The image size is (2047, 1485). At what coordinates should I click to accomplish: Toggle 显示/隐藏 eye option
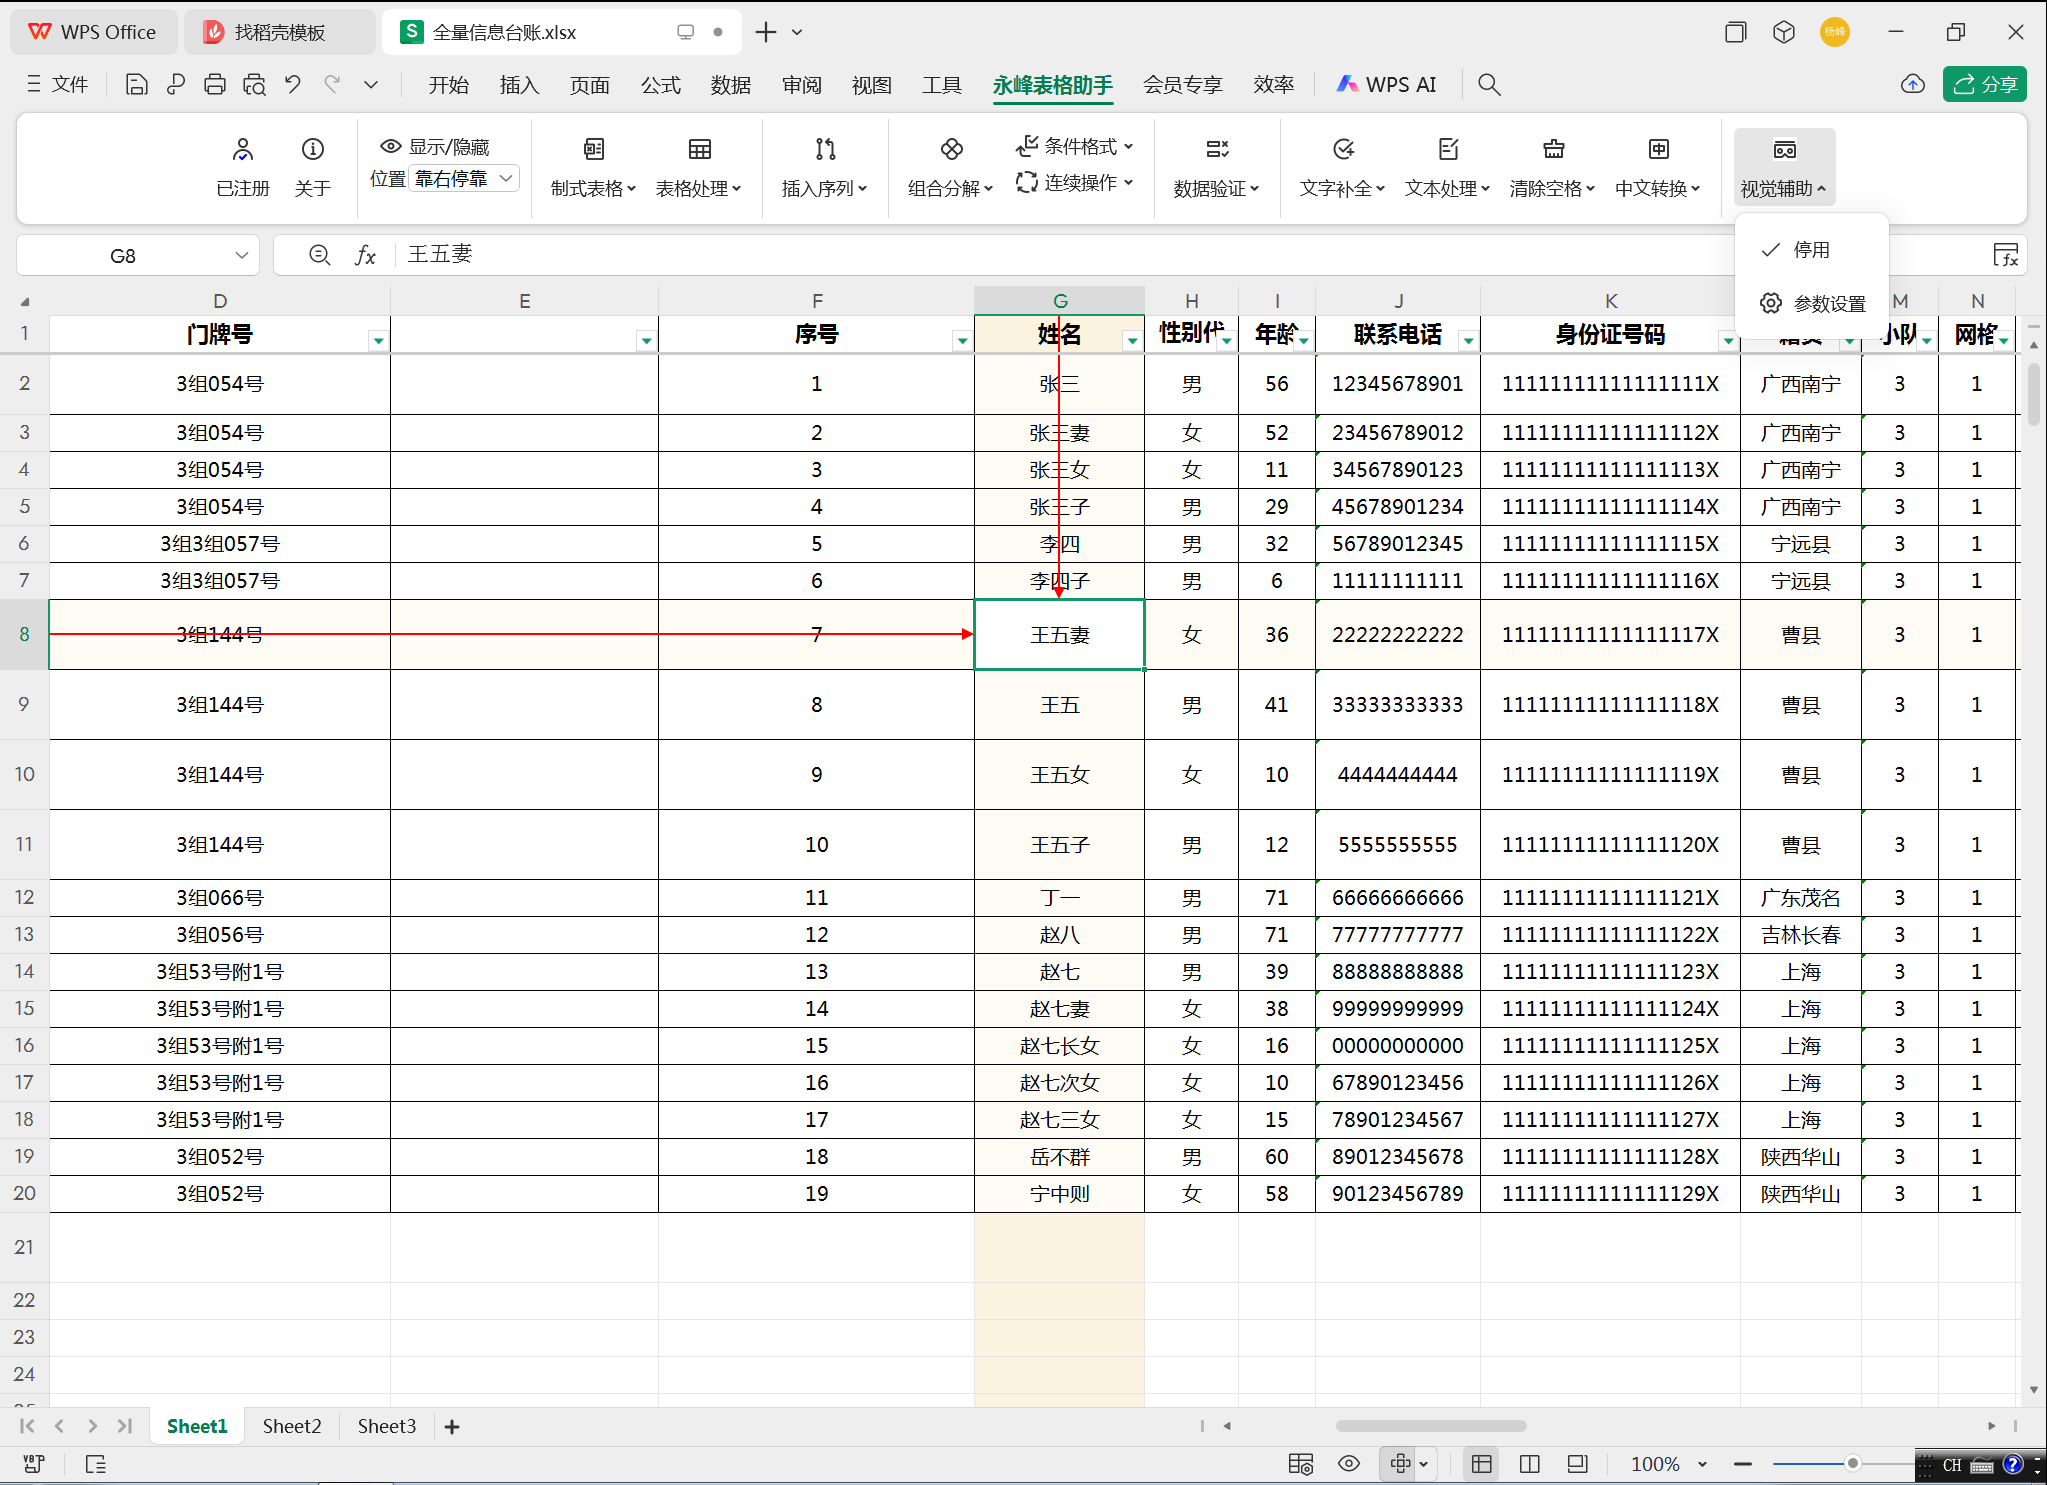coord(435,147)
